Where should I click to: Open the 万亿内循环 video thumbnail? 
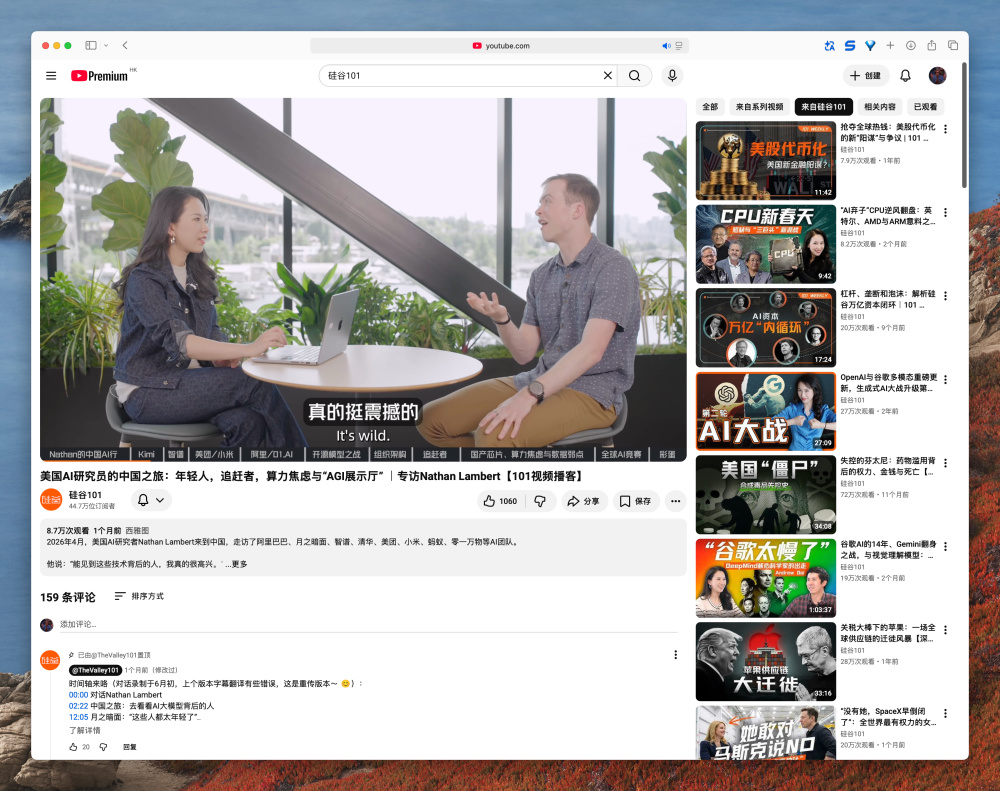pyautogui.click(x=765, y=328)
